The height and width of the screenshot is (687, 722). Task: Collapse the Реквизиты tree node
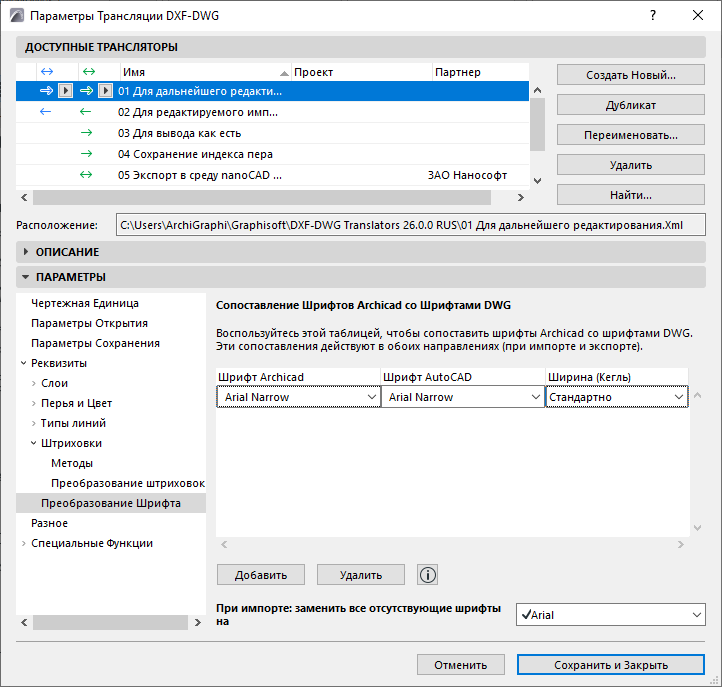pyautogui.click(x=23, y=363)
